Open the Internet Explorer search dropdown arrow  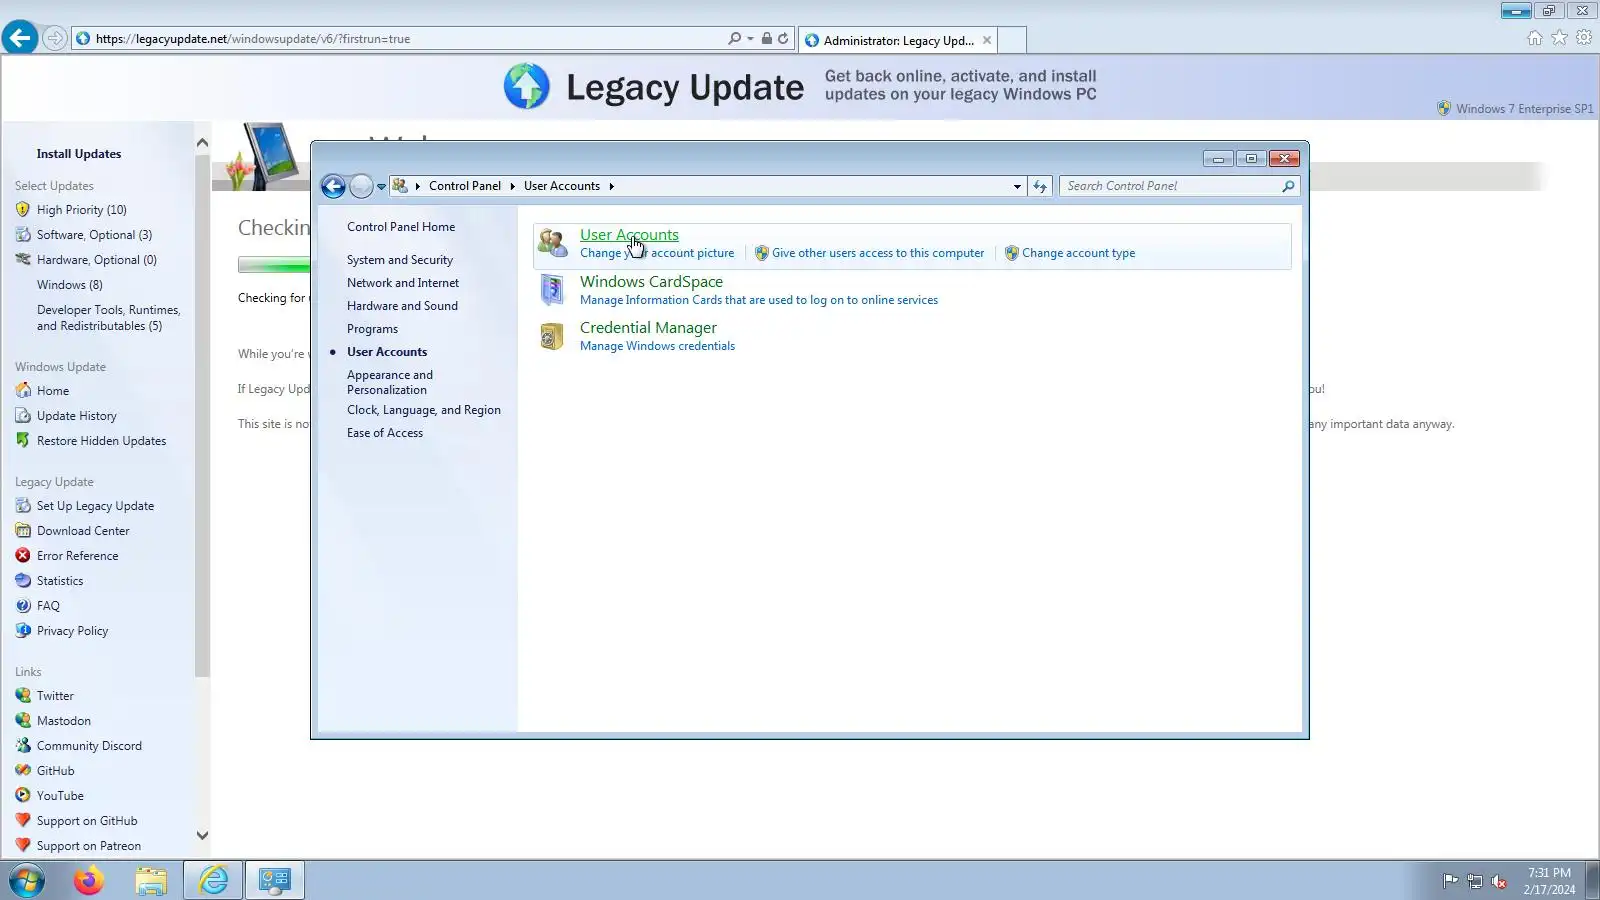pyautogui.click(x=751, y=39)
